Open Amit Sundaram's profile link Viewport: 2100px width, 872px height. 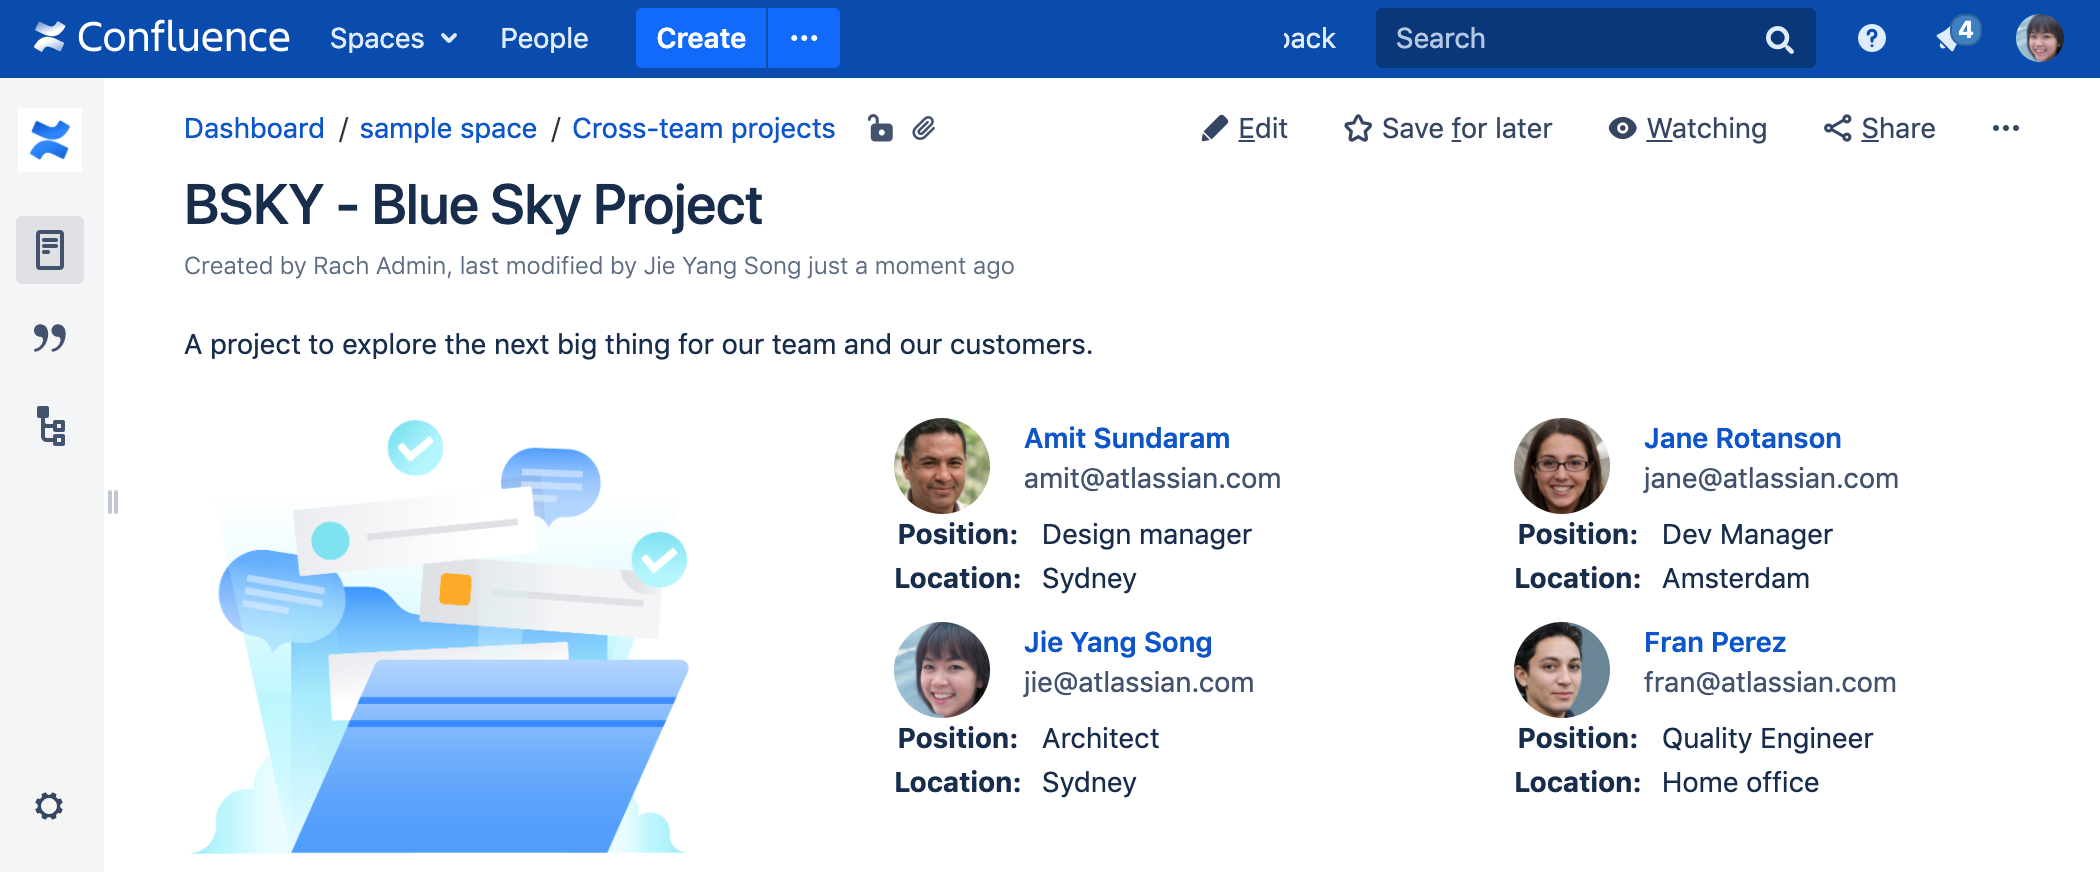pos(1126,438)
